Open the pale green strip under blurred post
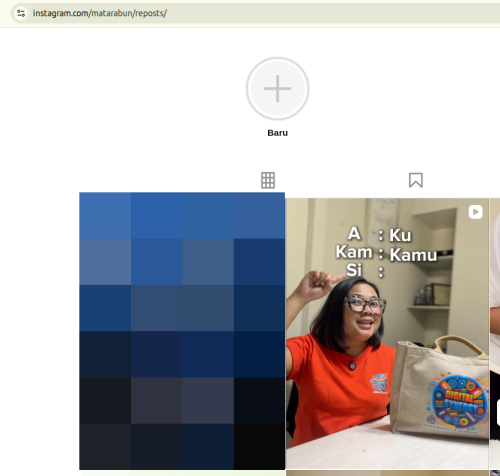Screen dimensions: 500x476 (x=182, y=473)
